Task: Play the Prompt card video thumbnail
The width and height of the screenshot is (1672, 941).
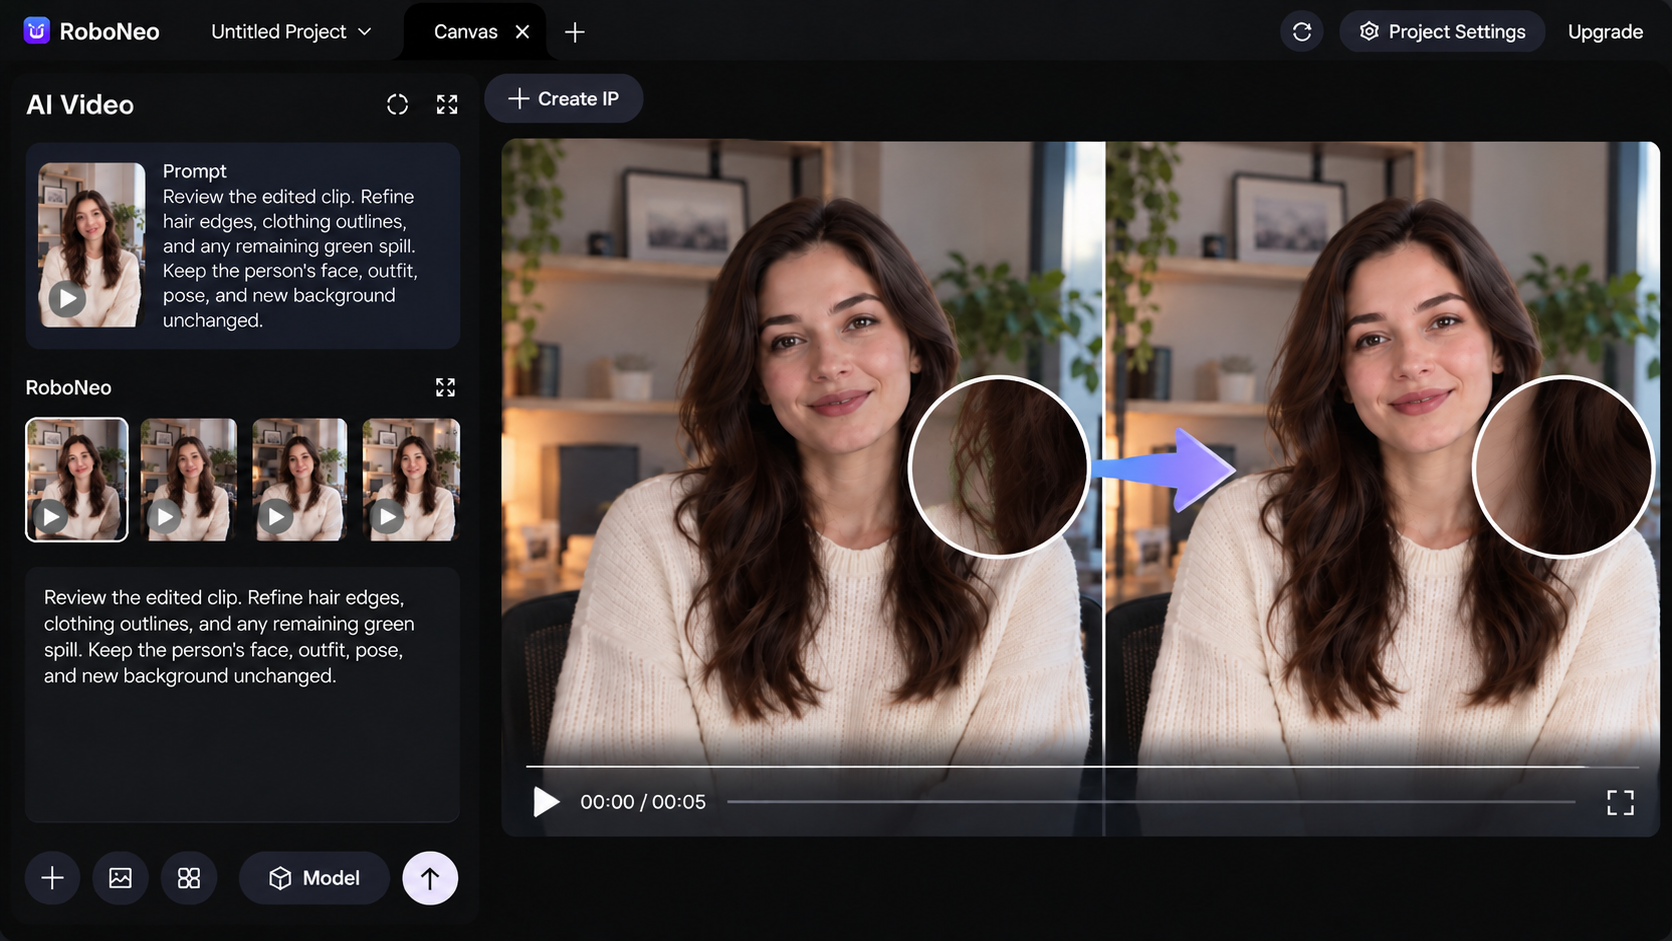Action: [67, 298]
